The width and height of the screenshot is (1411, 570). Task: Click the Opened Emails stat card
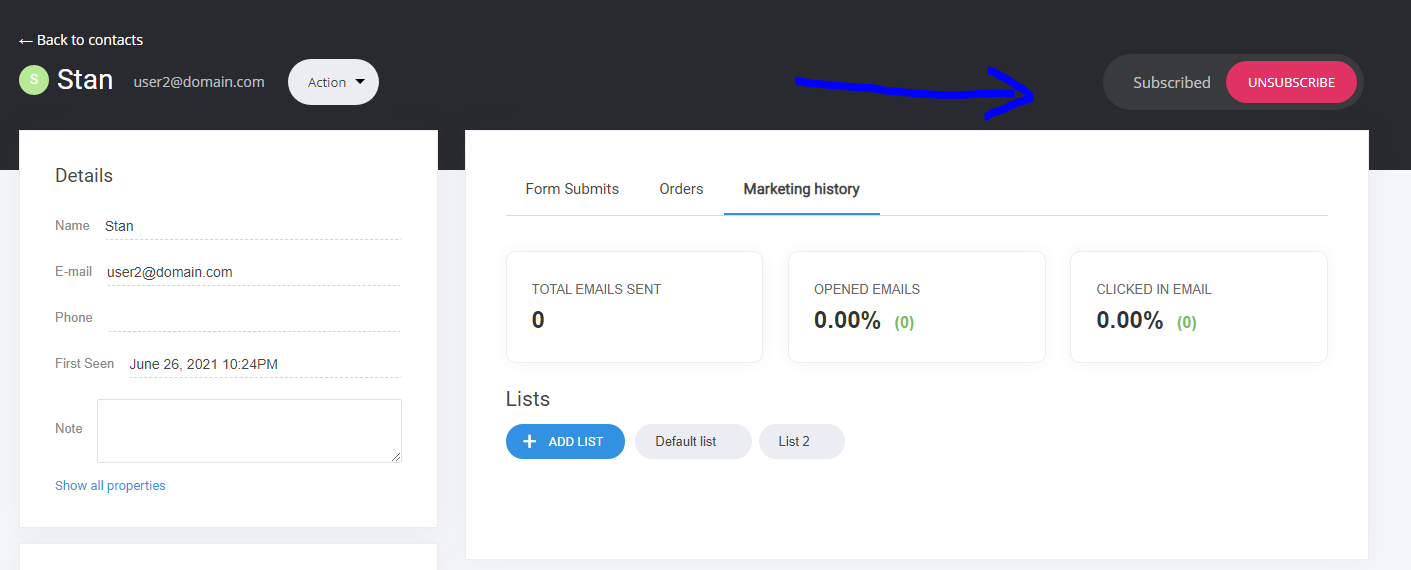(x=916, y=307)
